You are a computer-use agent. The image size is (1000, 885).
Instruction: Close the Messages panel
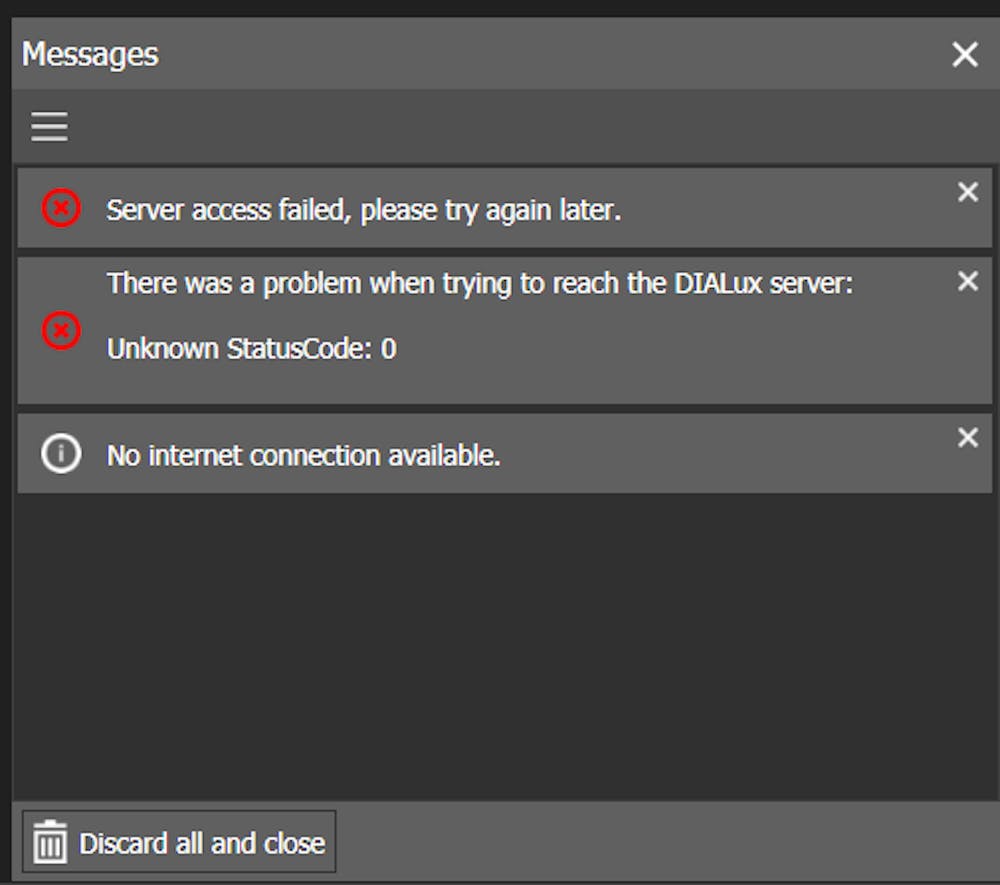coord(965,55)
